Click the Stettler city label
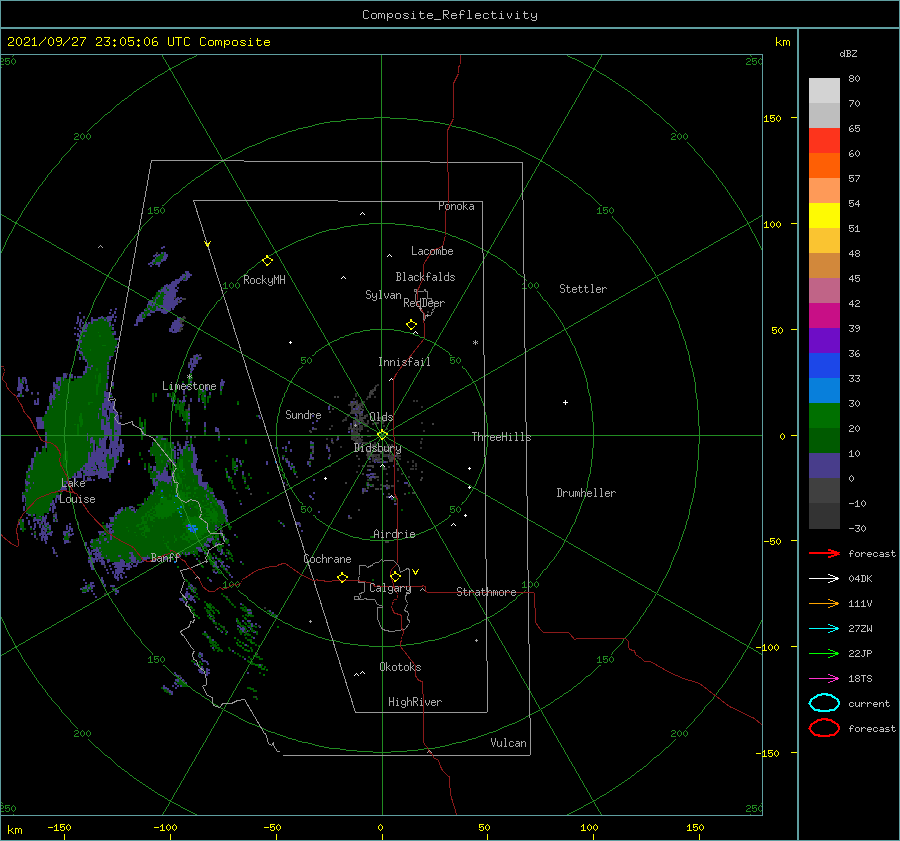900x841 pixels. coord(583,289)
